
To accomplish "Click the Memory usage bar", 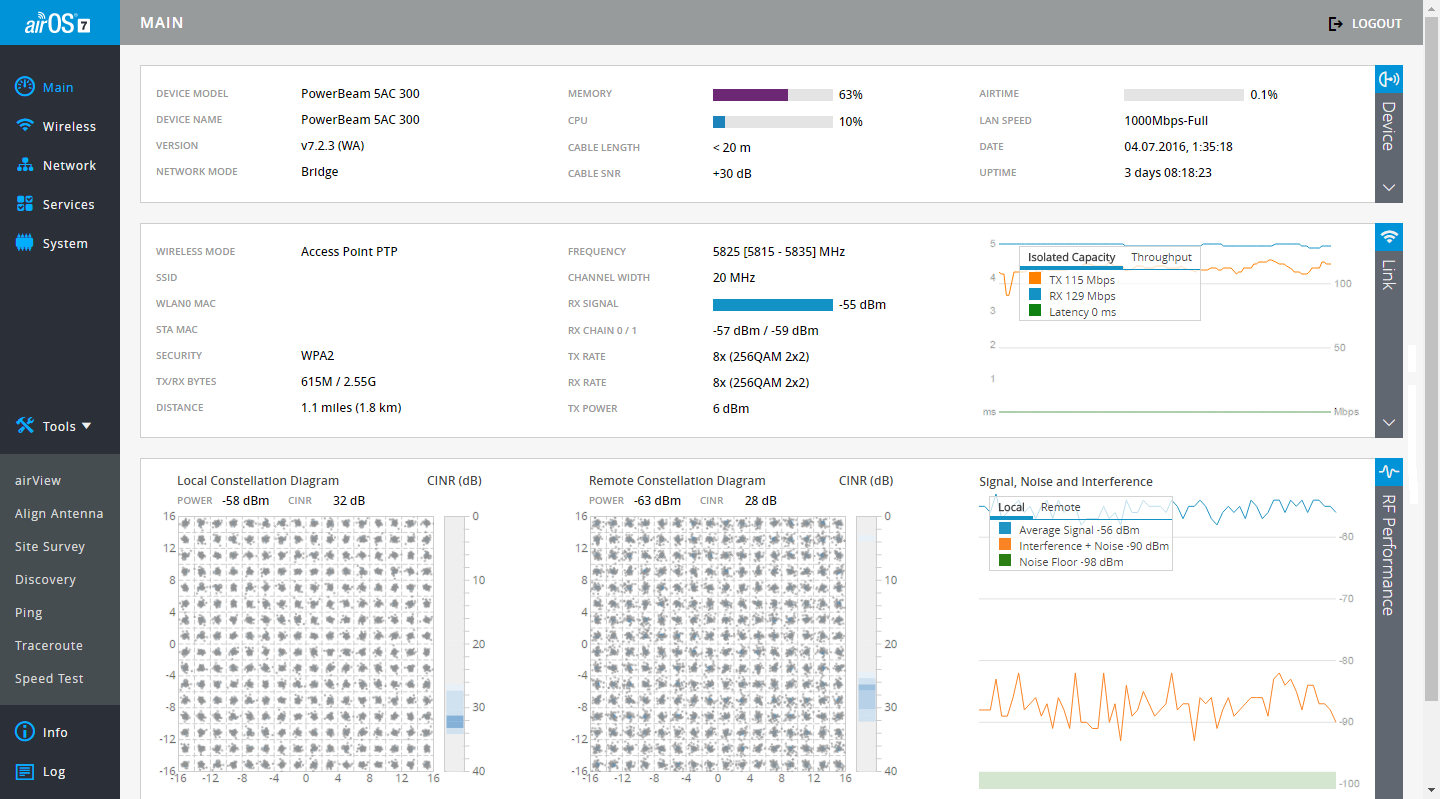I will tap(773, 95).
